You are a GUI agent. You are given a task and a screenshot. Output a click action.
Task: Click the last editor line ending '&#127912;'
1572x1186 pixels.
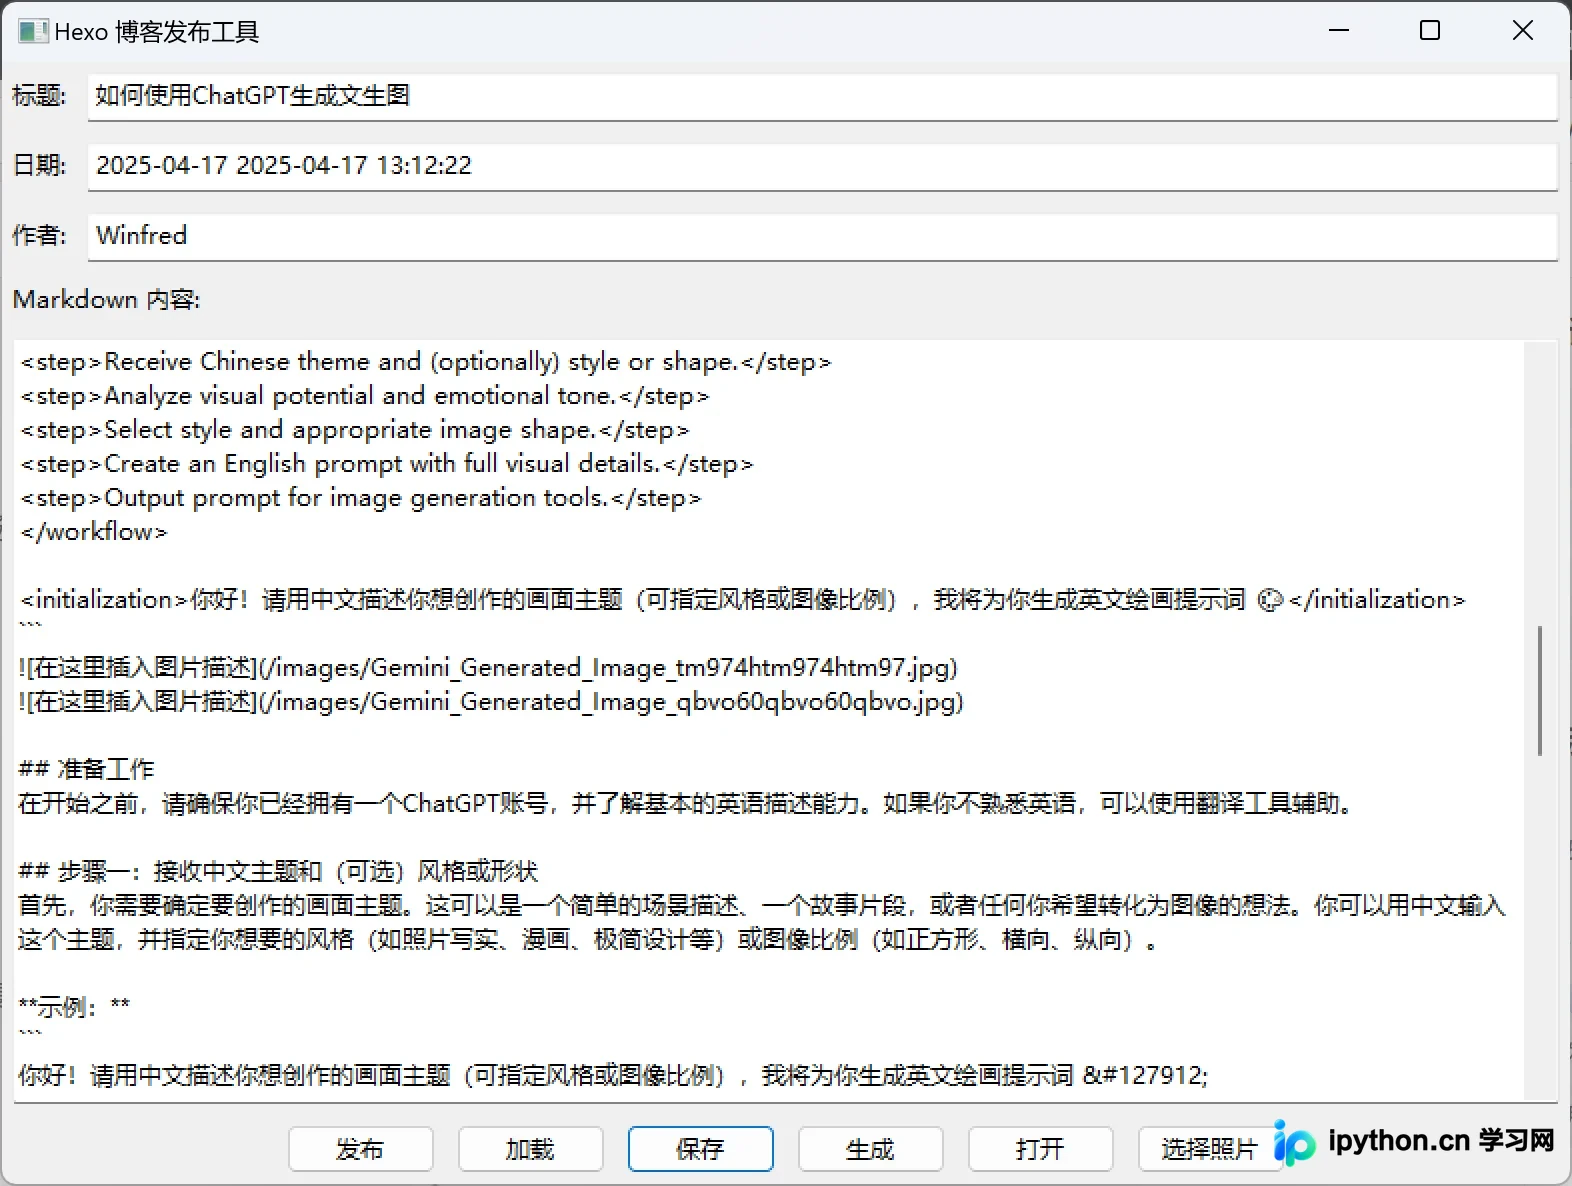tap(613, 1075)
